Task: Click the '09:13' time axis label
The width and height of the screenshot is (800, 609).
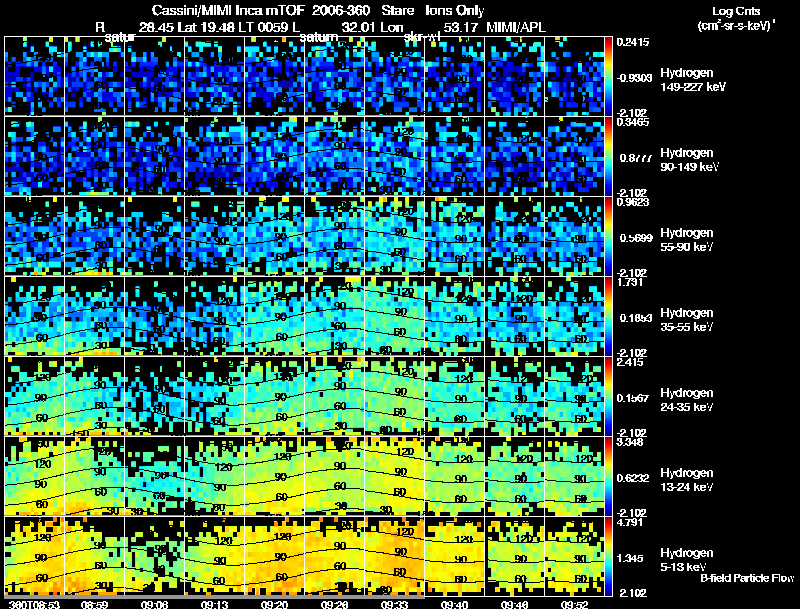Action: (x=214, y=604)
